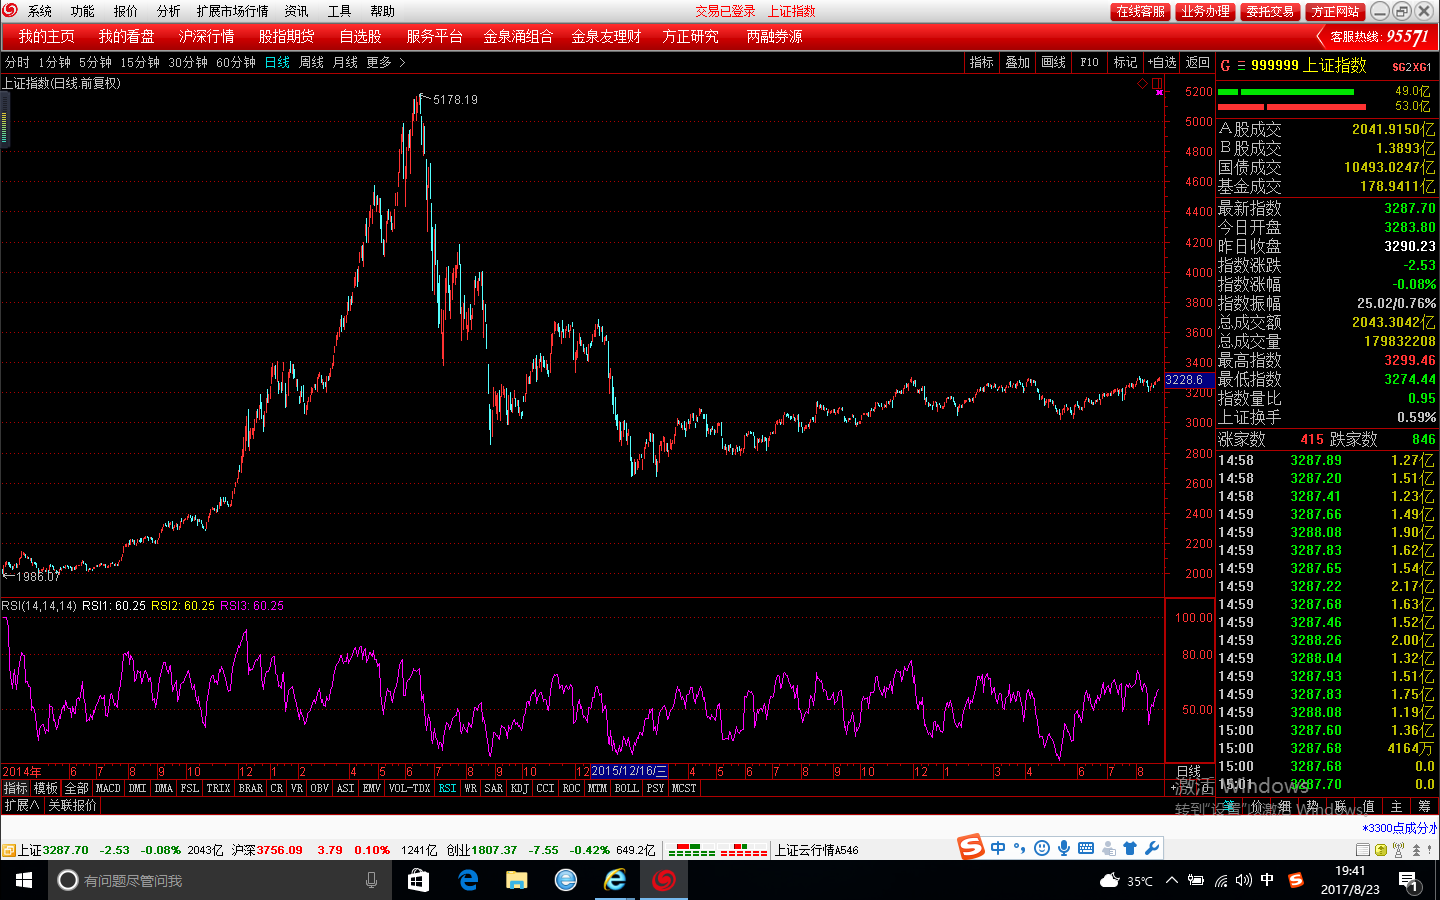Open Sogou emoji smiley icon
1440x900 pixels.
tap(1042, 848)
